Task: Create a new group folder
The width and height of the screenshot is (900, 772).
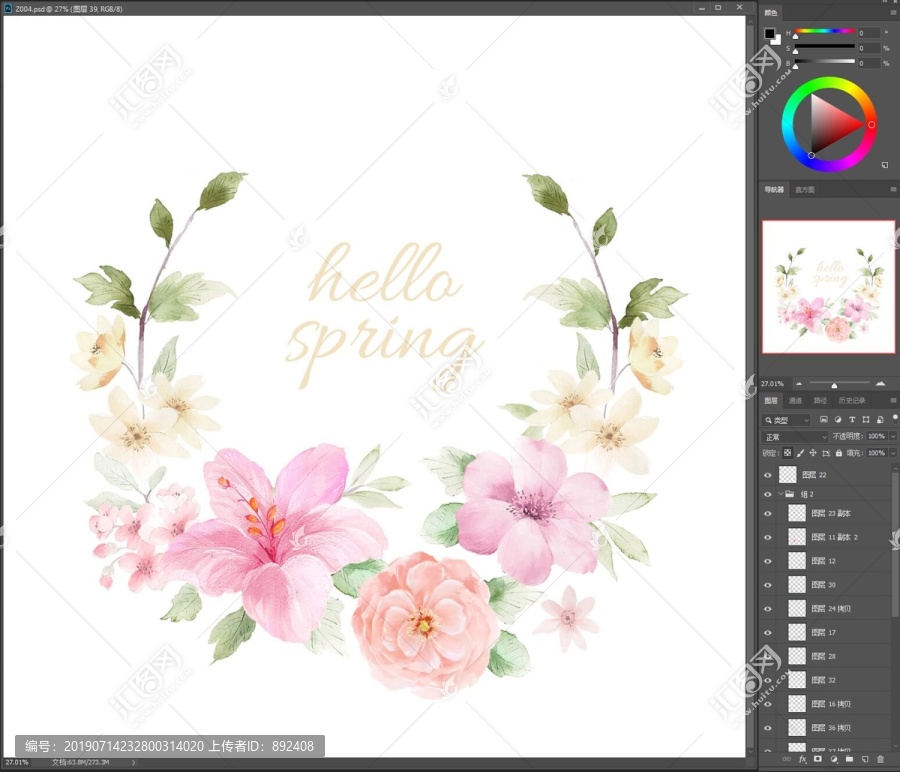Action: tap(849, 759)
